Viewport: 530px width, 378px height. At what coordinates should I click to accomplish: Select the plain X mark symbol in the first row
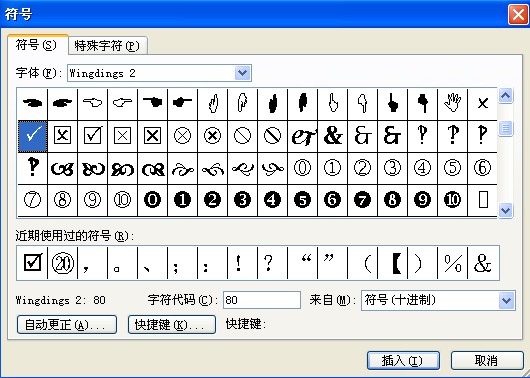pos(482,103)
